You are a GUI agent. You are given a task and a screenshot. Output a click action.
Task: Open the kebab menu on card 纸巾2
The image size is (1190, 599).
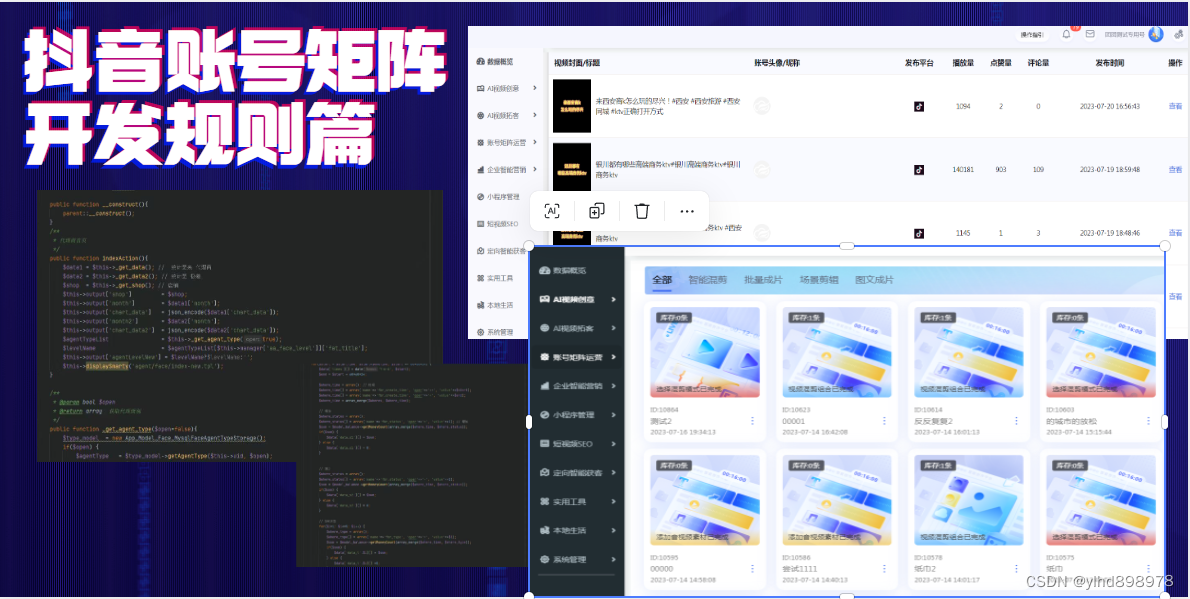(x=1016, y=569)
